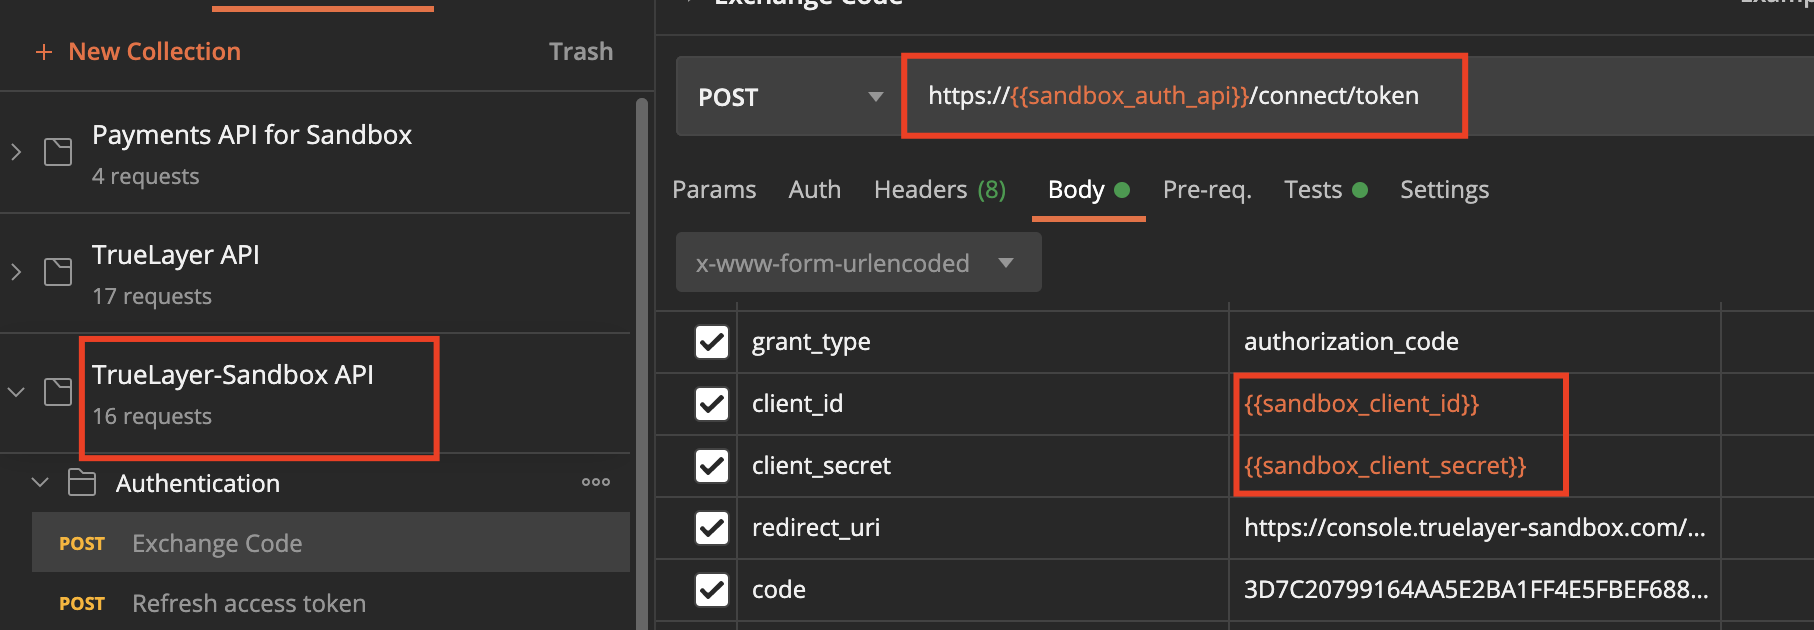Click the grant_type key cell
1814x630 pixels.
pyautogui.click(x=983, y=342)
